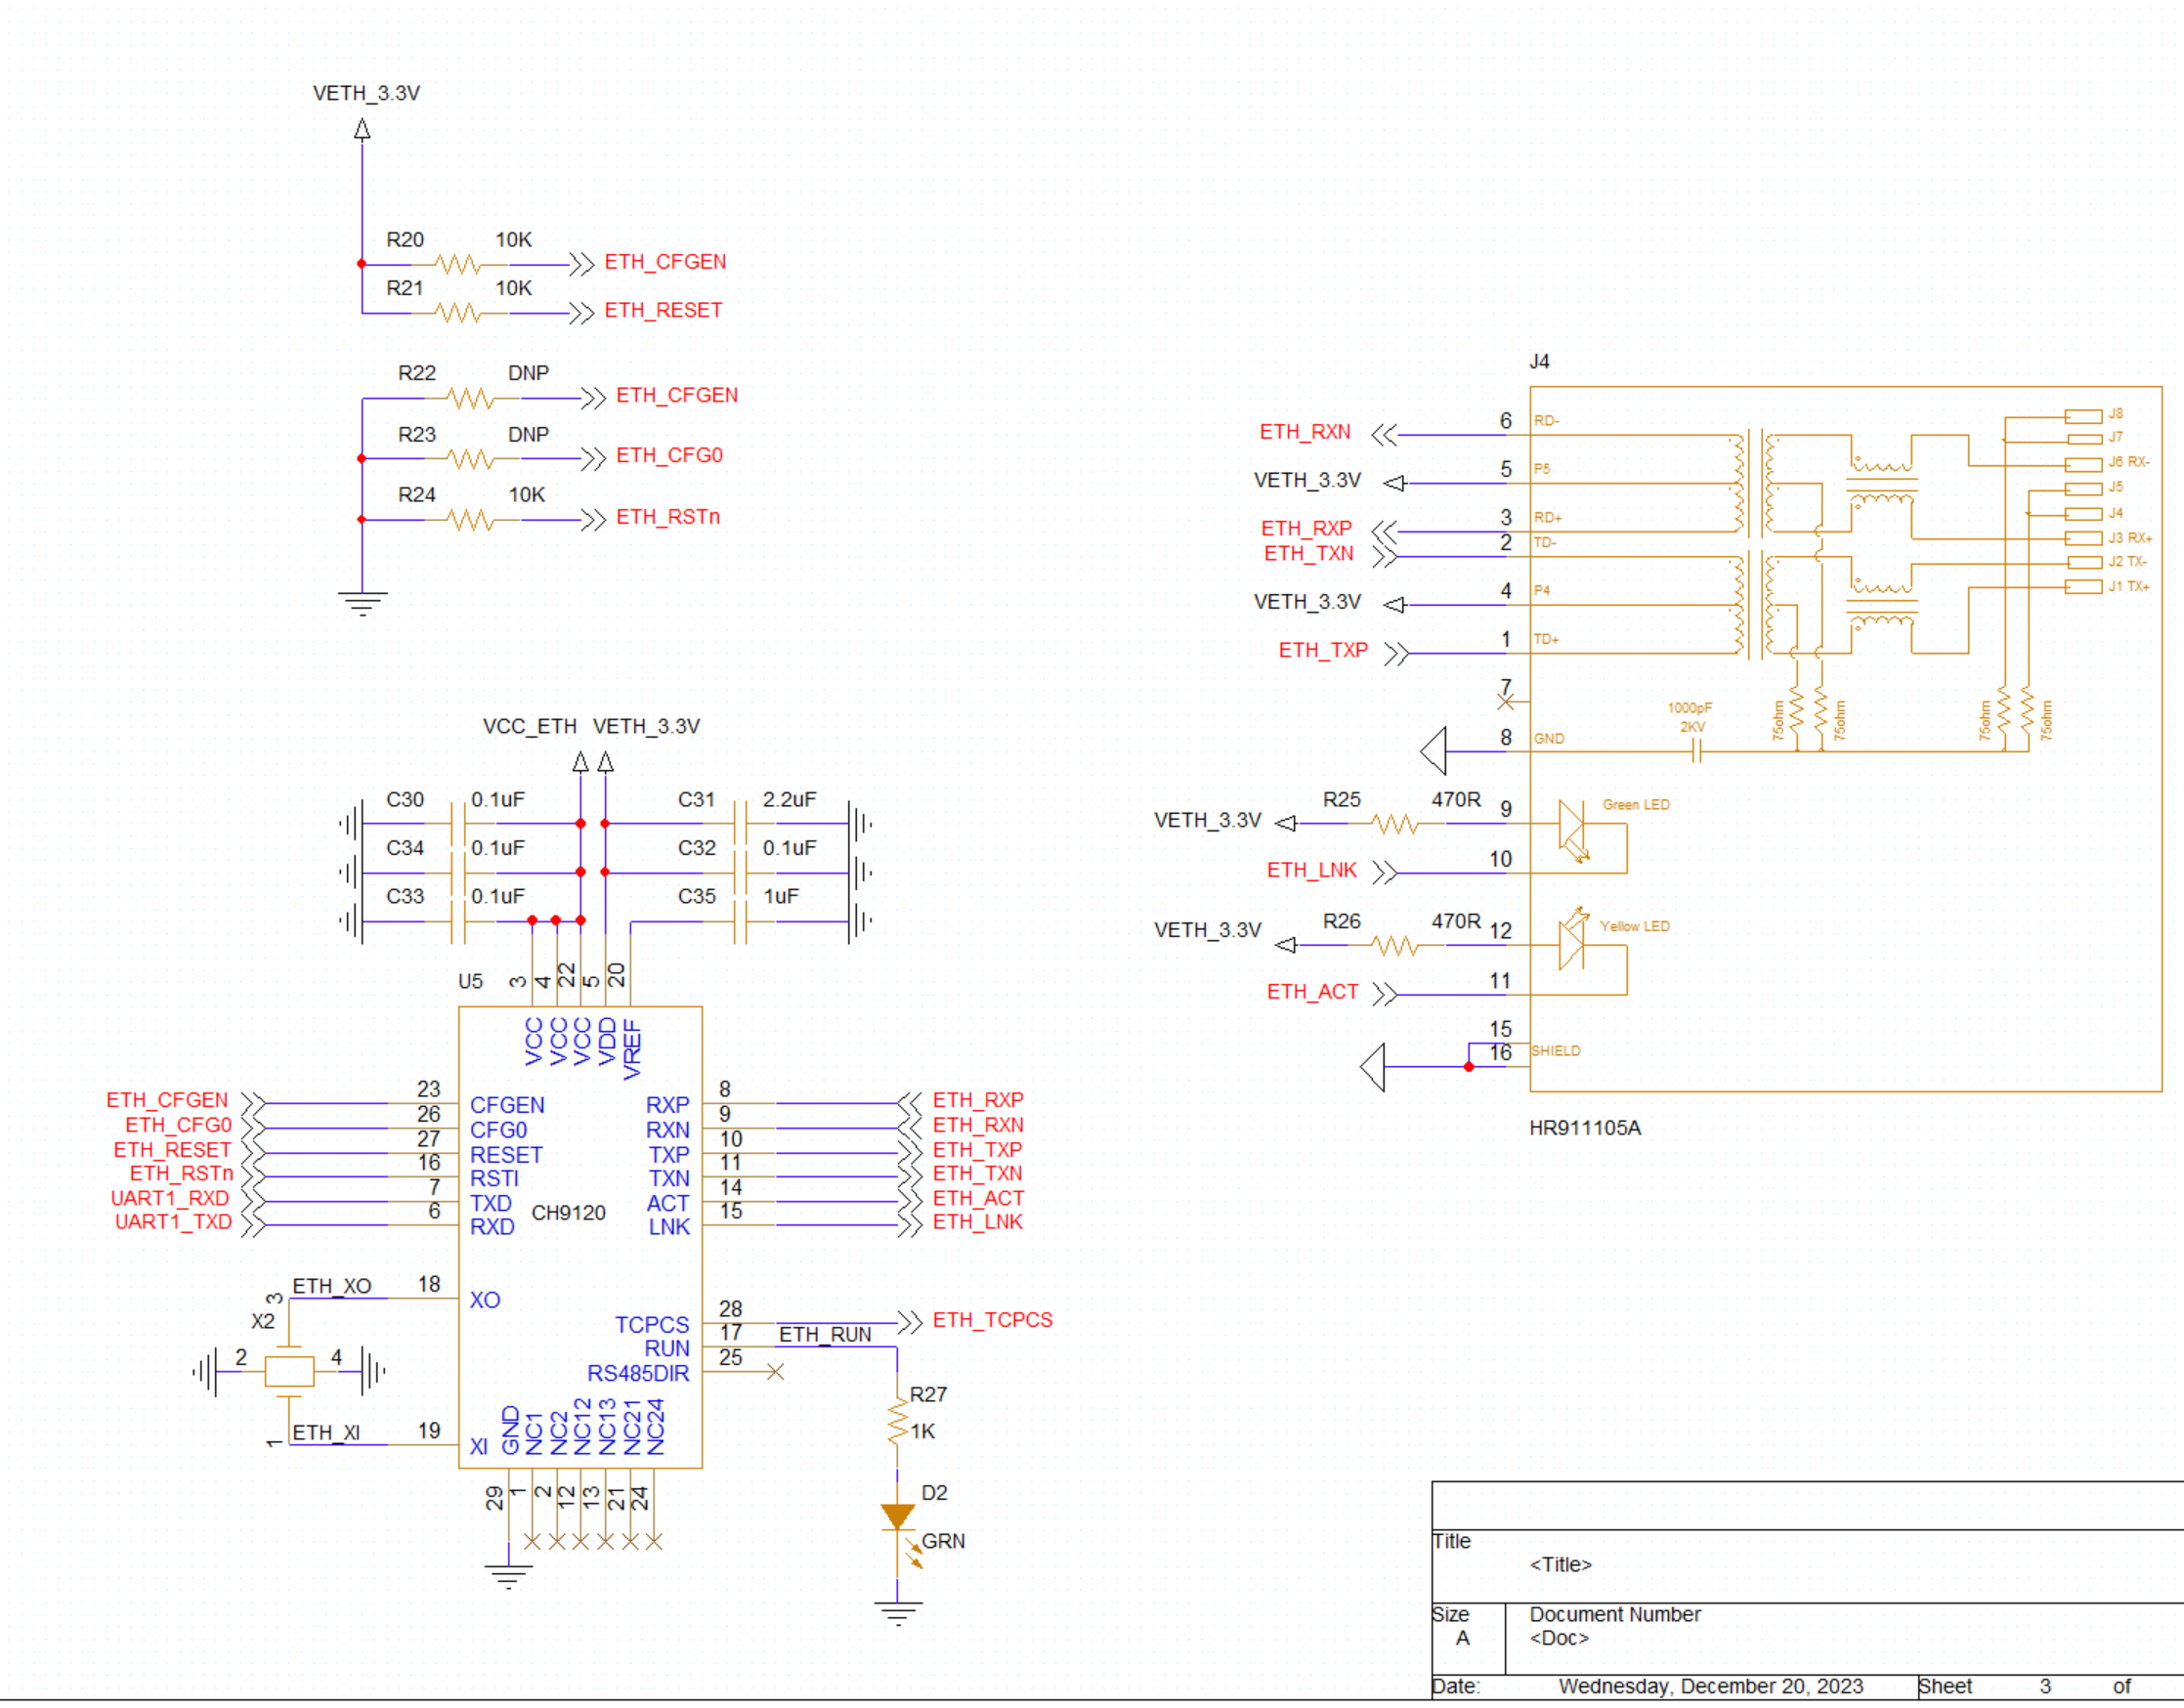Image resolution: width=2184 pixels, height=1708 pixels.
Task: Click the J6 RX- pin label
Action: 2128,462
